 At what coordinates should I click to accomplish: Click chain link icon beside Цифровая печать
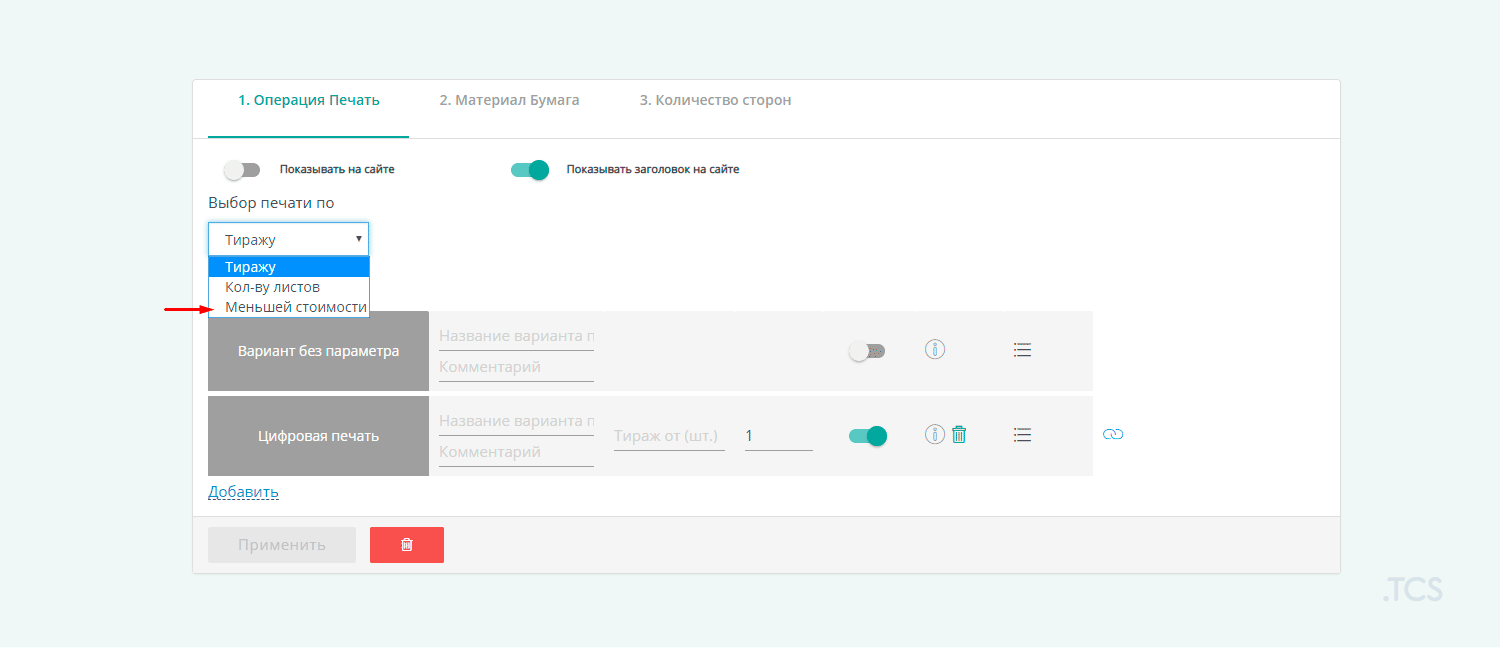tap(1113, 434)
